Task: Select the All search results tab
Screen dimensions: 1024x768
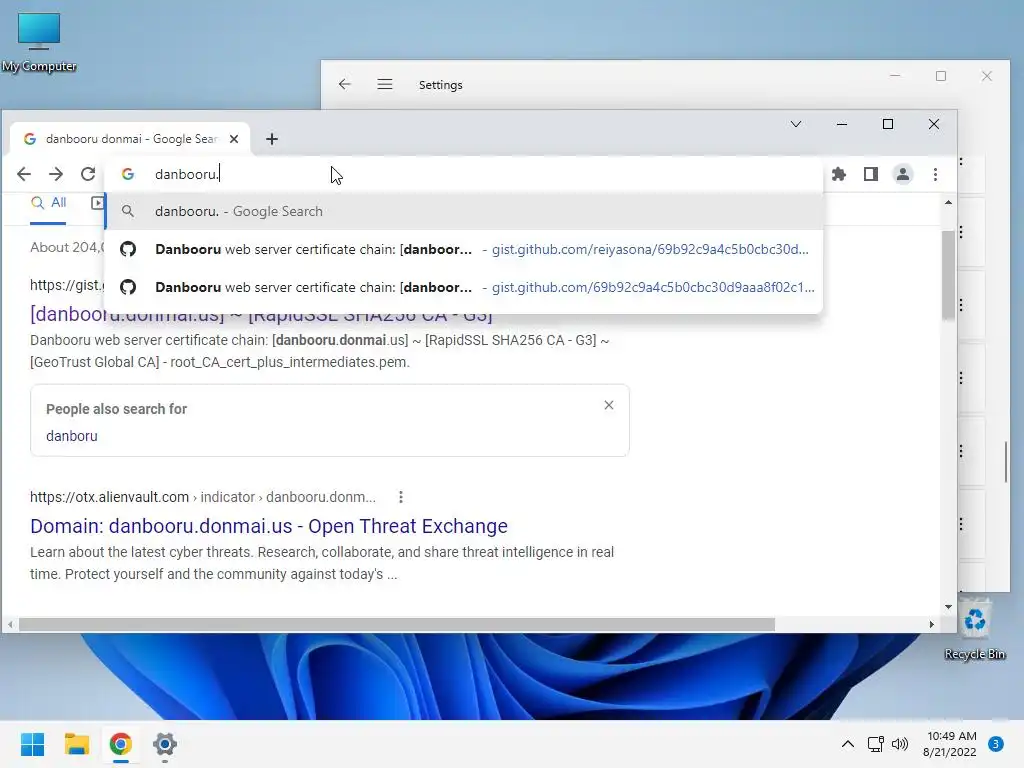Action: click(x=48, y=203)
